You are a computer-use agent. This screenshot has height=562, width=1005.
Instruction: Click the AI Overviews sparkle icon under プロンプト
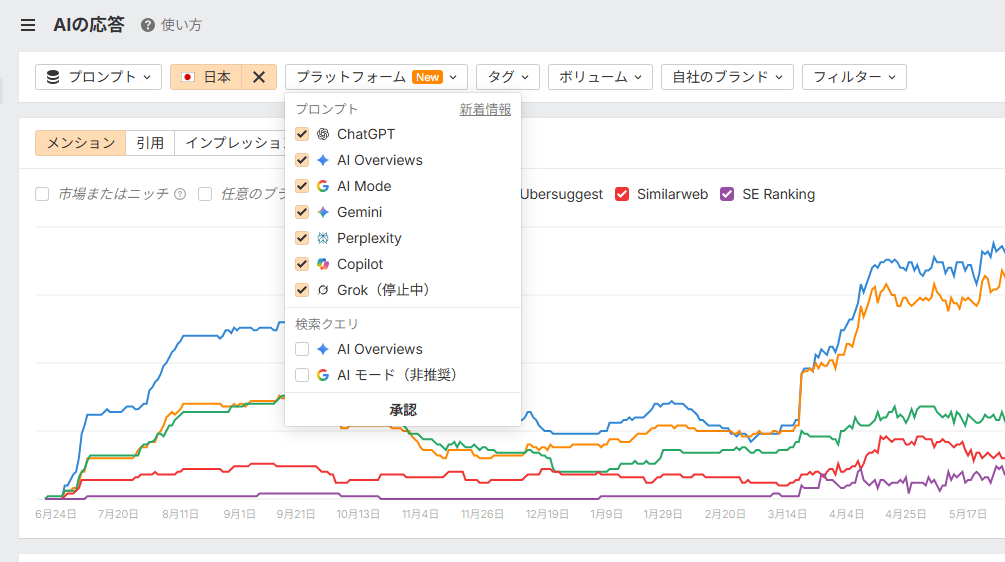(x=323, y=160)
